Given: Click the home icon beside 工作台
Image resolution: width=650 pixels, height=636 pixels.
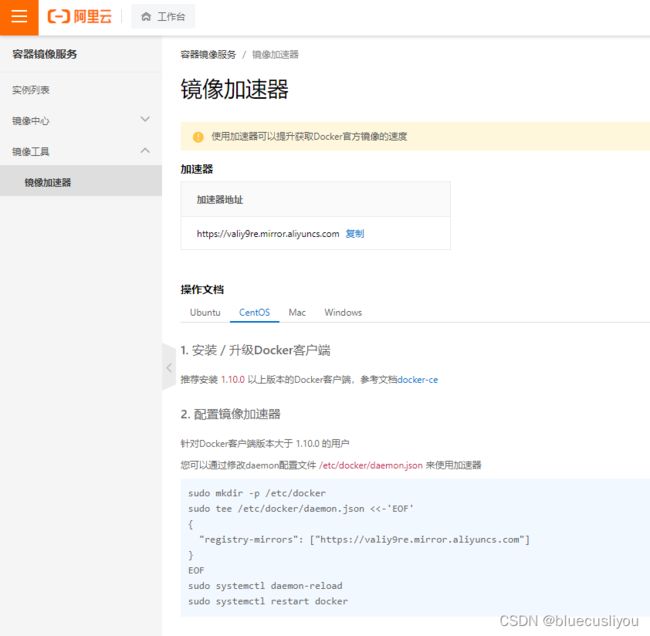Looking at the screenshot, I should pyautogui.click(x=146, y=17).
